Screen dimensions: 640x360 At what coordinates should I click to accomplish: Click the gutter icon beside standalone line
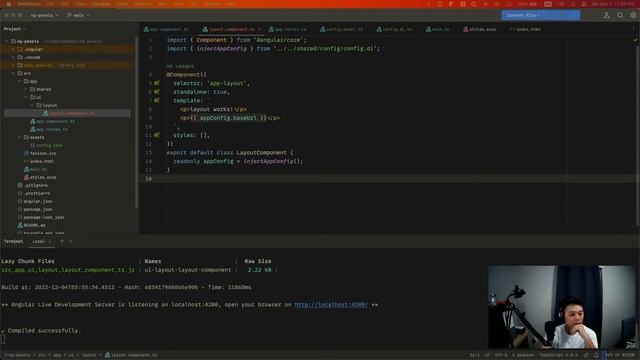tap(157, 92)
